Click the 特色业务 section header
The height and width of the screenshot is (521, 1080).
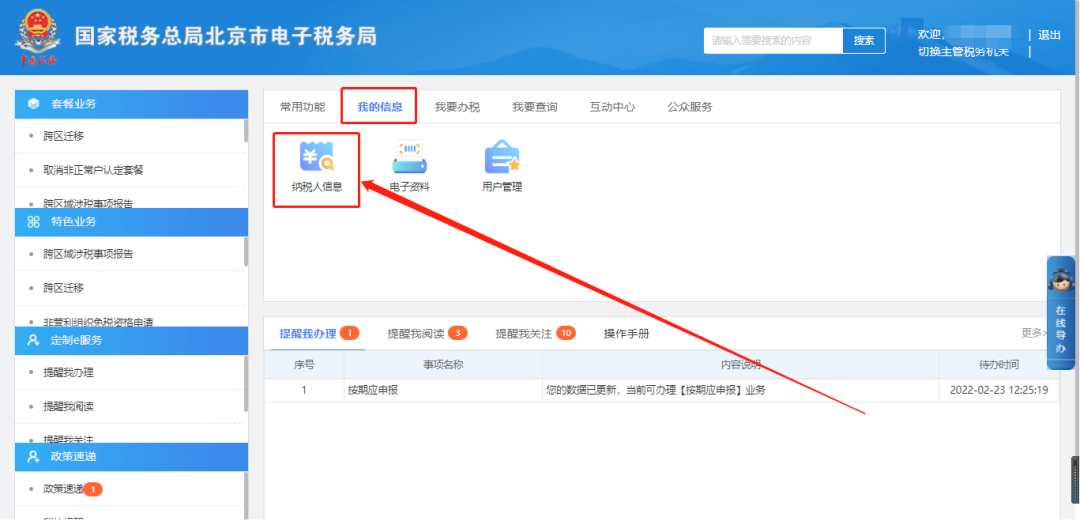[131, 222]
